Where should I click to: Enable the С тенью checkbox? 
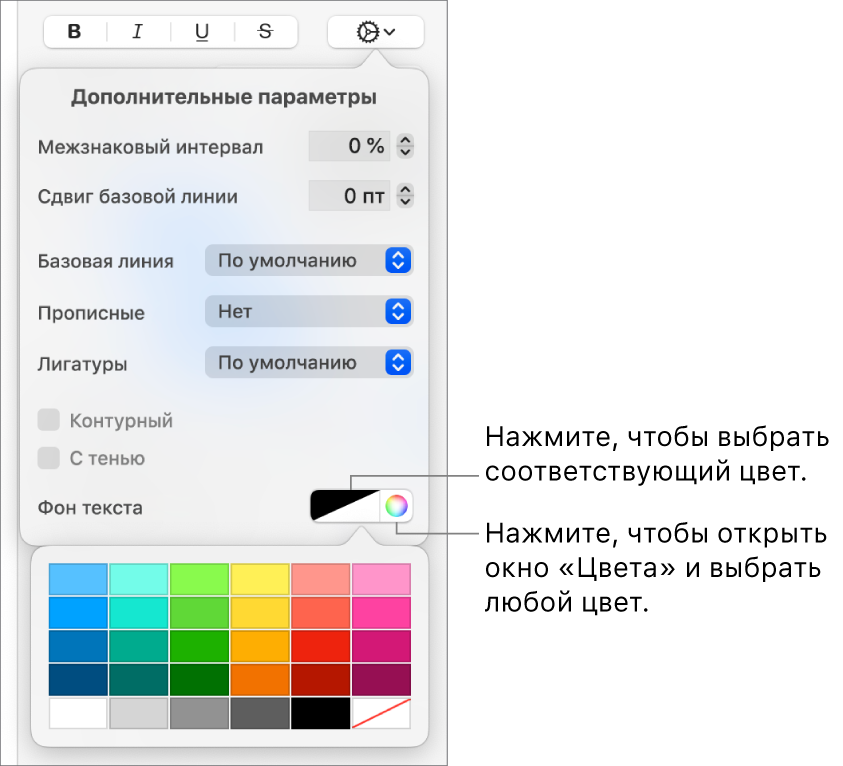coord(48,458)
